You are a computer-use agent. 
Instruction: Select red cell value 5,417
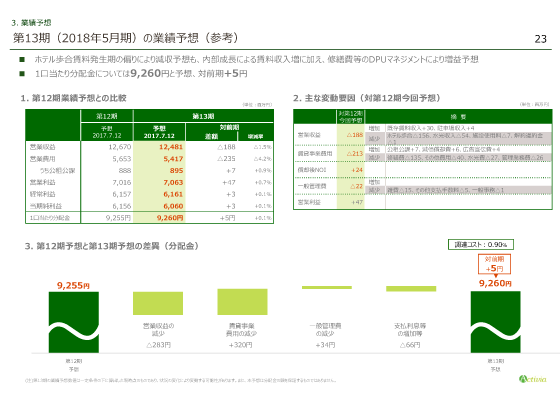click(x=173, y=159)
